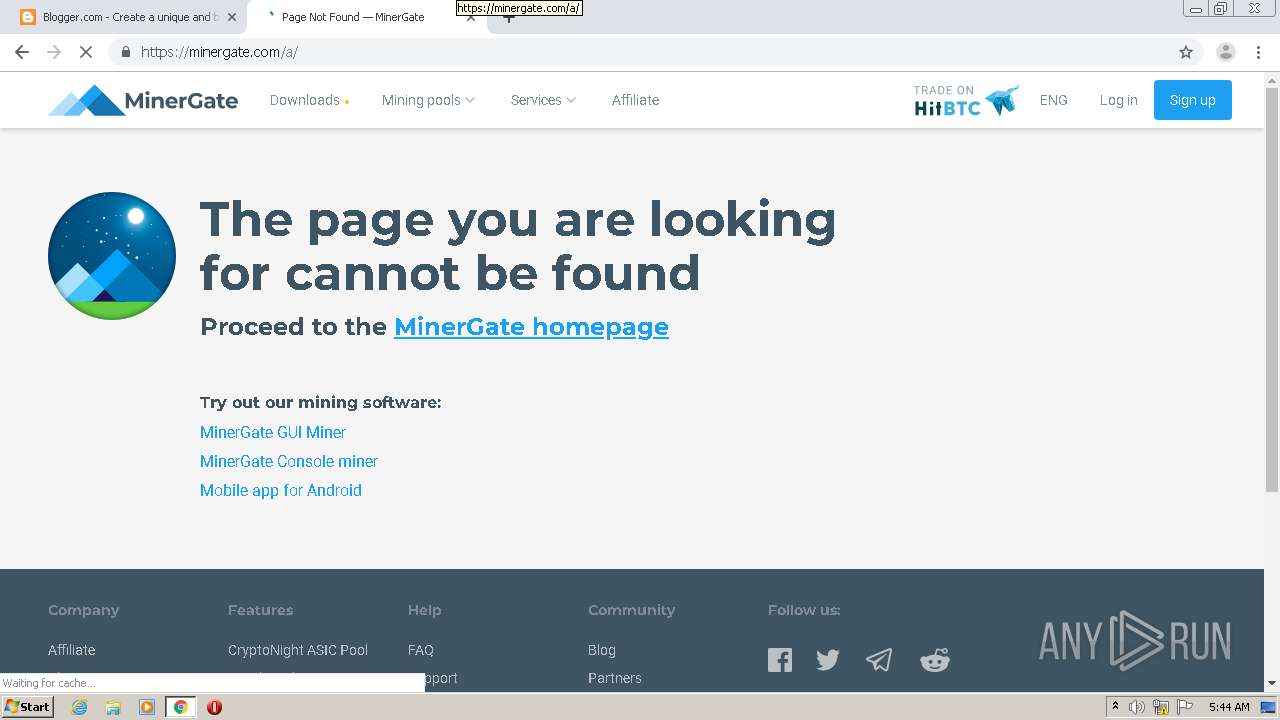
Task: Click taskbar clock 5:44 AM
Action: 1229,707
